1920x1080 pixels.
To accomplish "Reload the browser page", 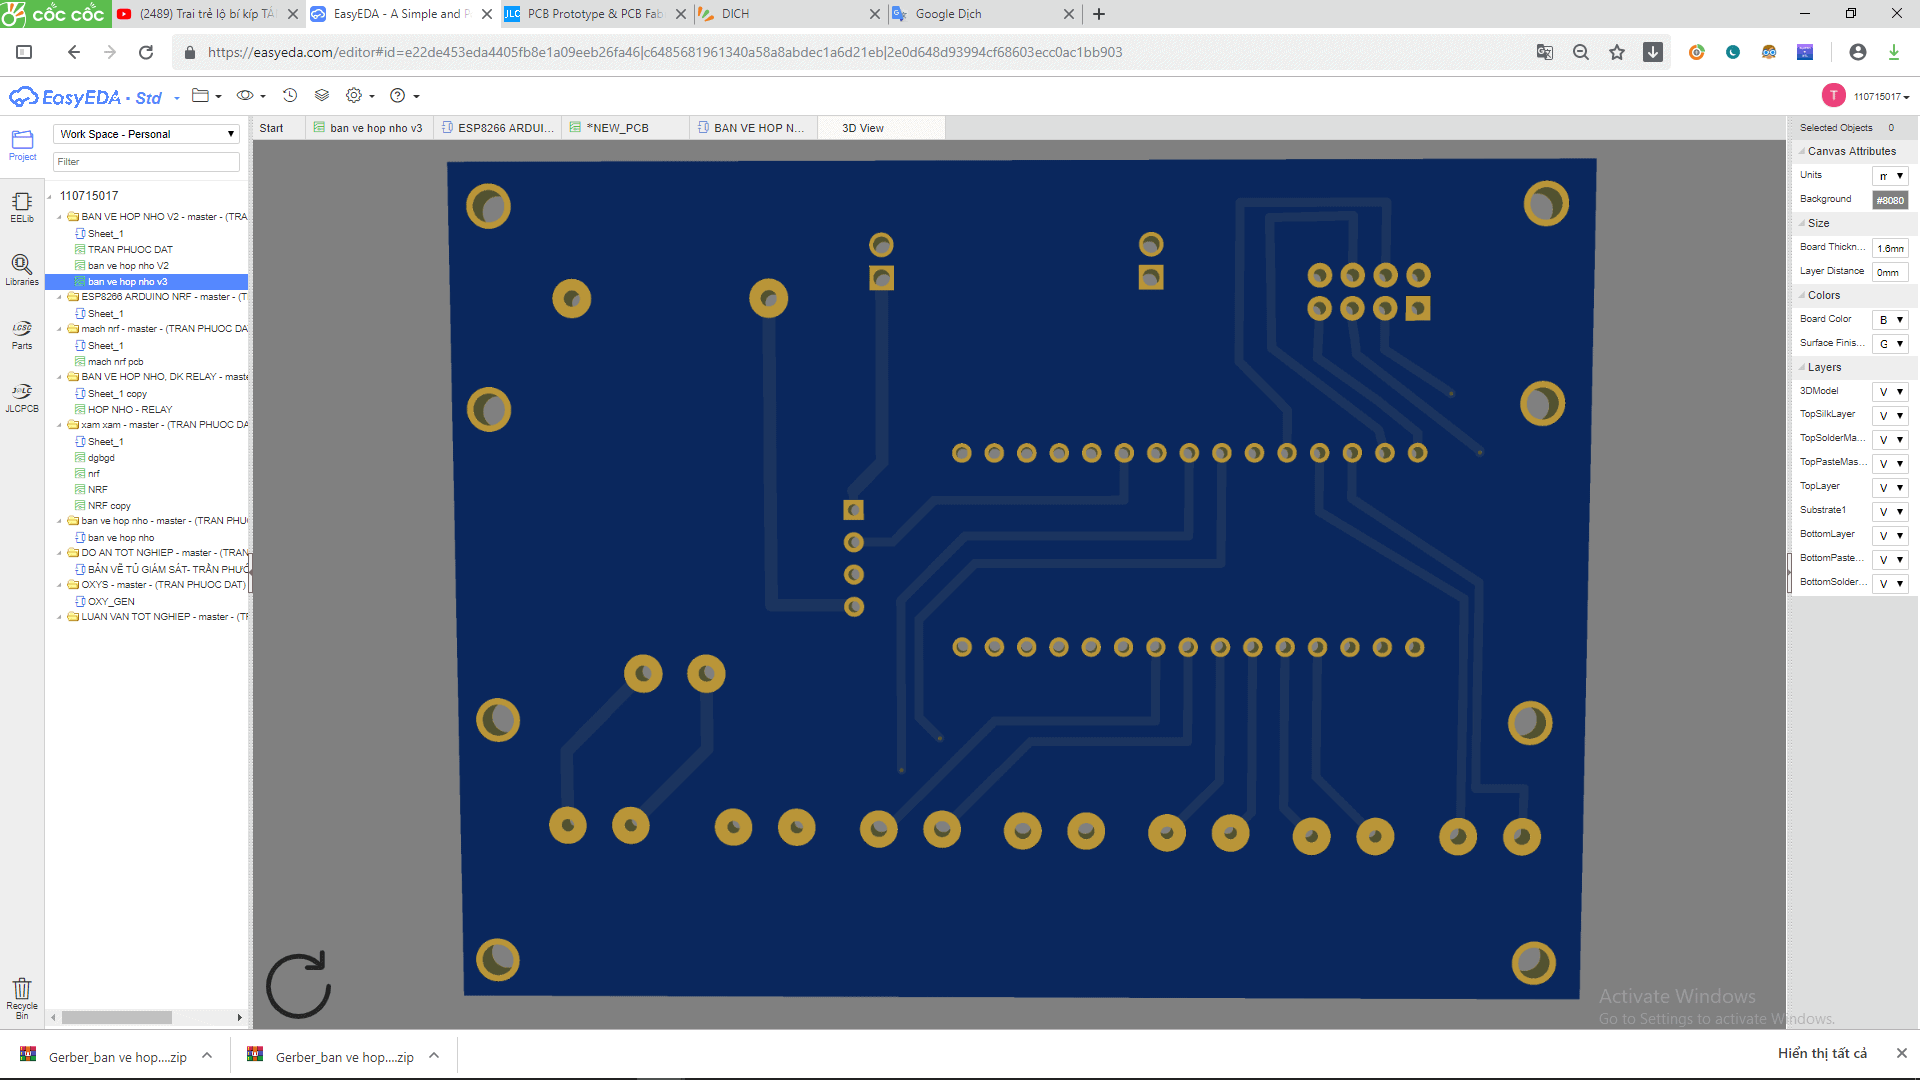I will coord(146,52).
